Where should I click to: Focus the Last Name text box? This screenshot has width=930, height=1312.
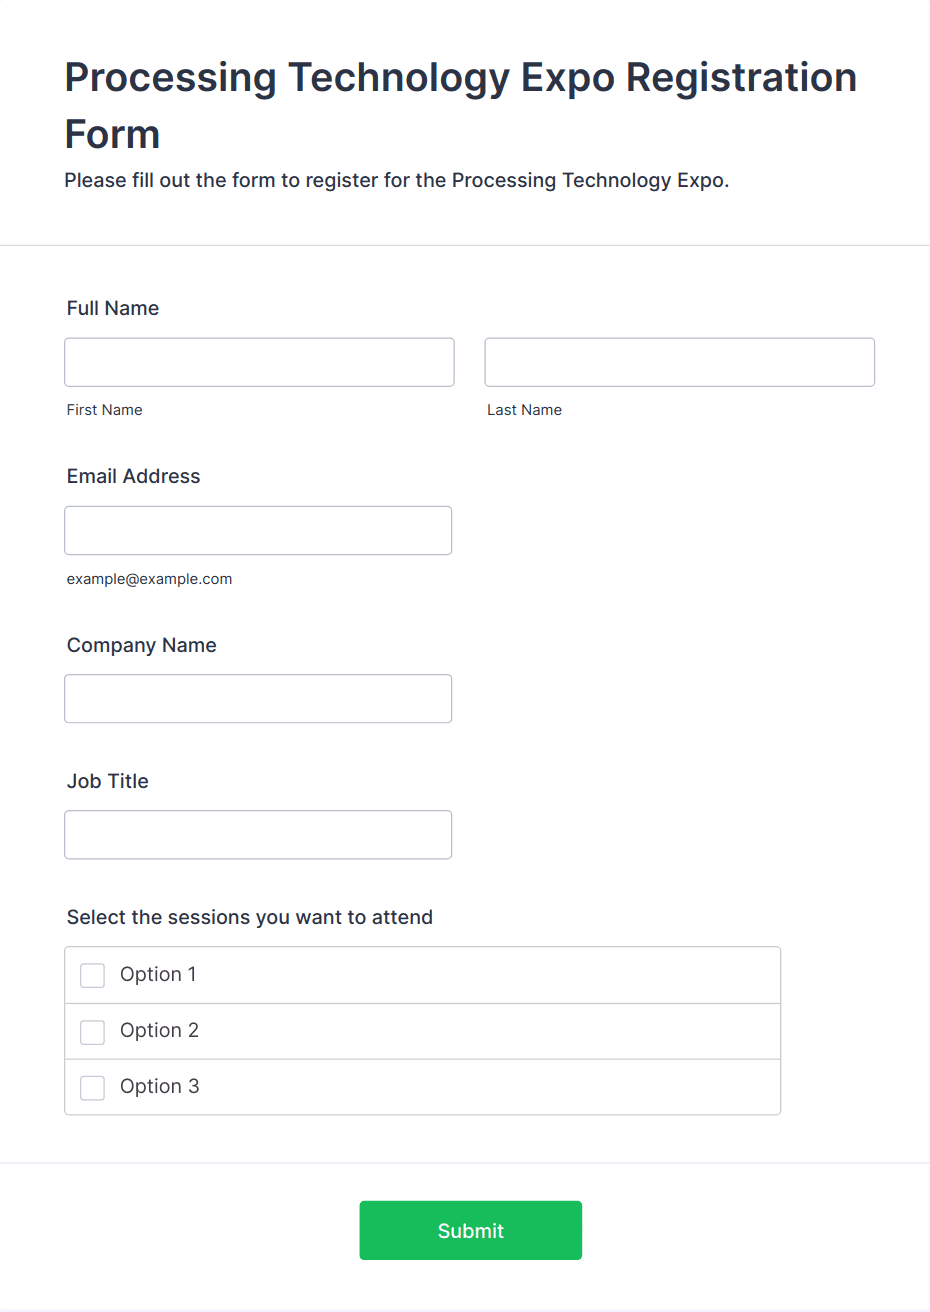coord(679,362)
